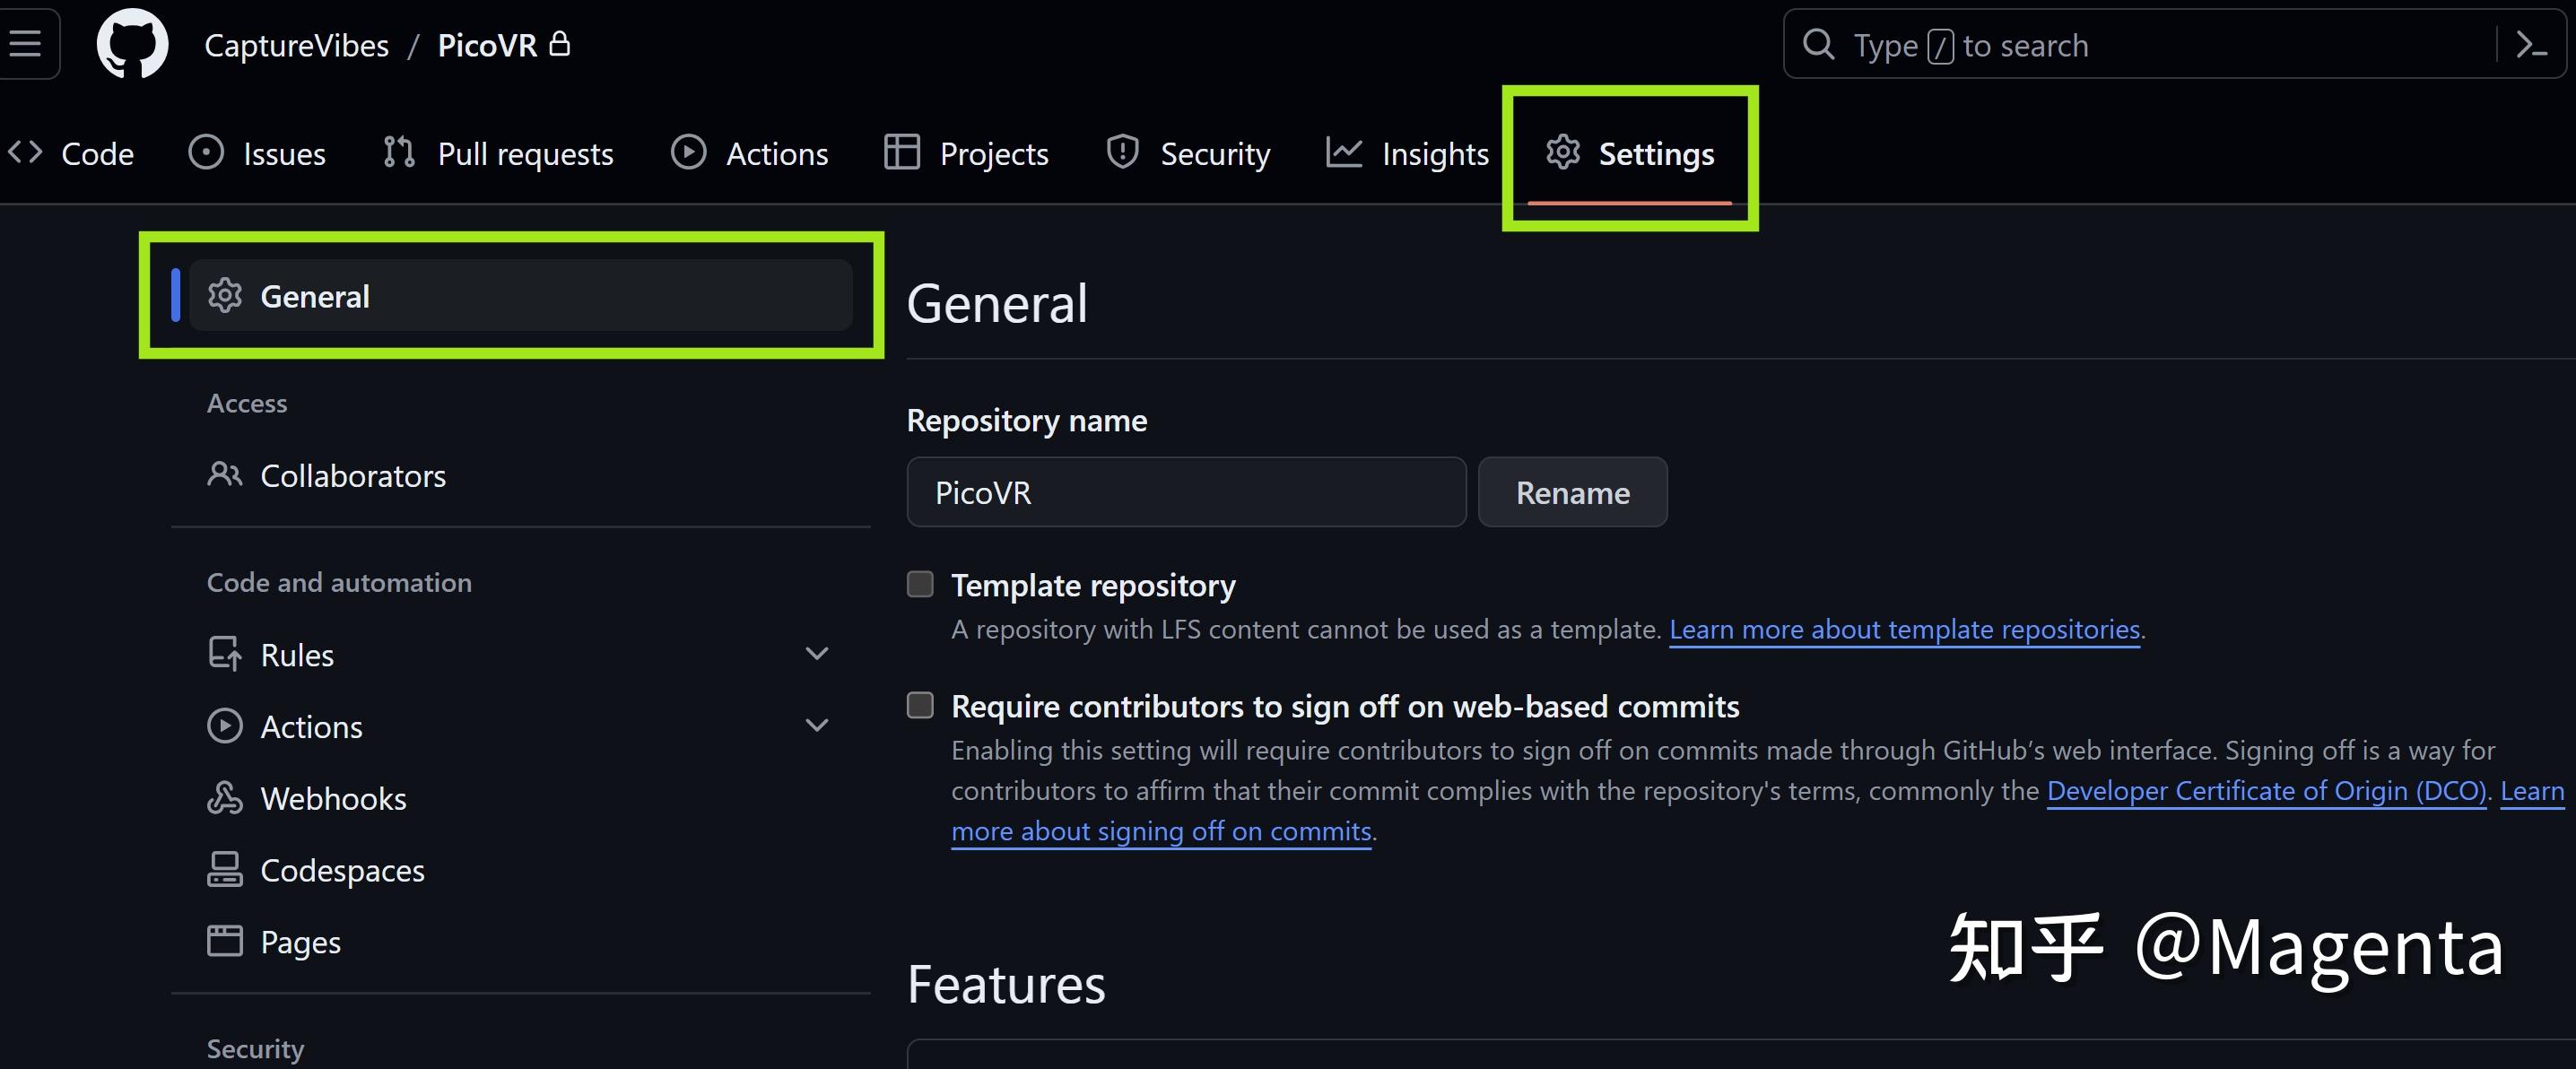Open the CaptureVibes owner link
Screen dimensions: 2576x1069
tap(296, 45)
